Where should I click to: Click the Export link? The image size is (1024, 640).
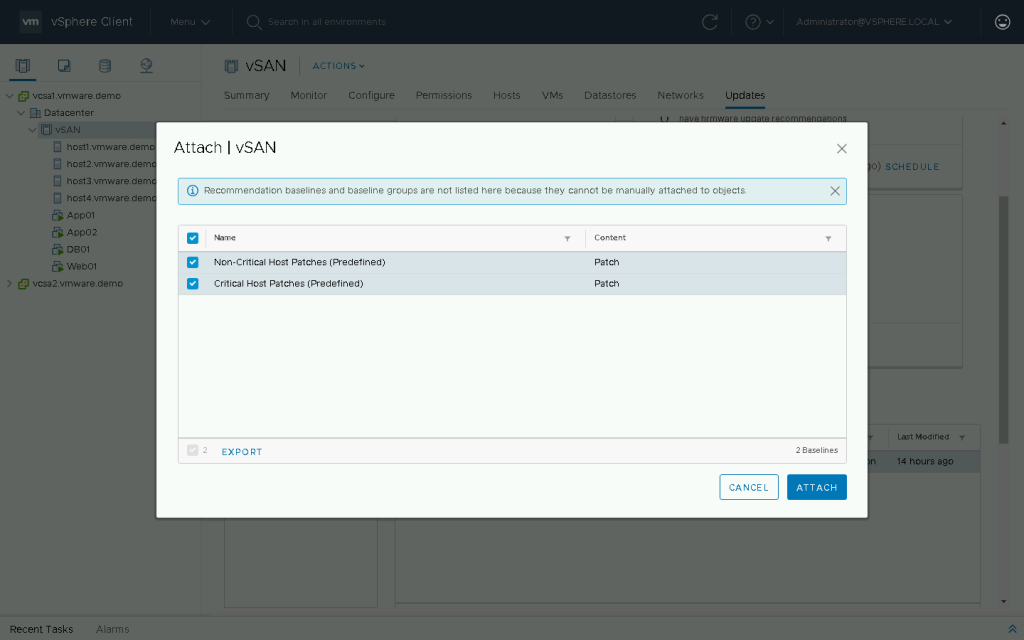[x=242, y=452]
